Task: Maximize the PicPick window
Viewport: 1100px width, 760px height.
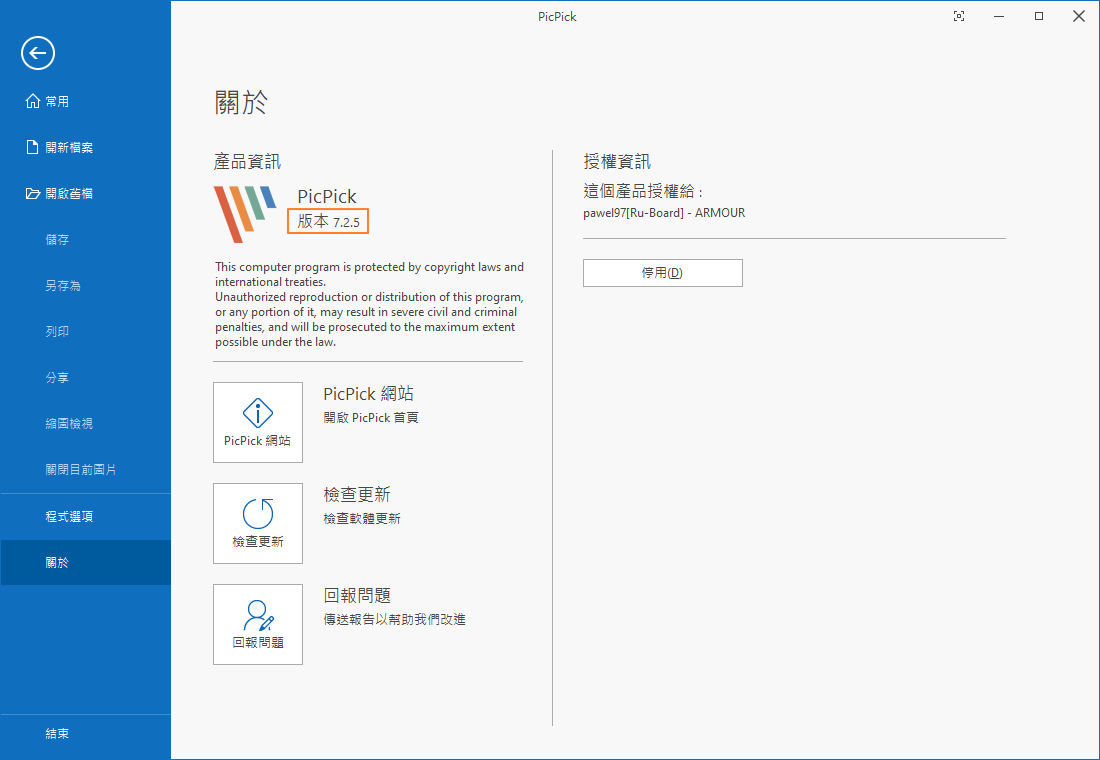Action: [x=1039, y=16]
